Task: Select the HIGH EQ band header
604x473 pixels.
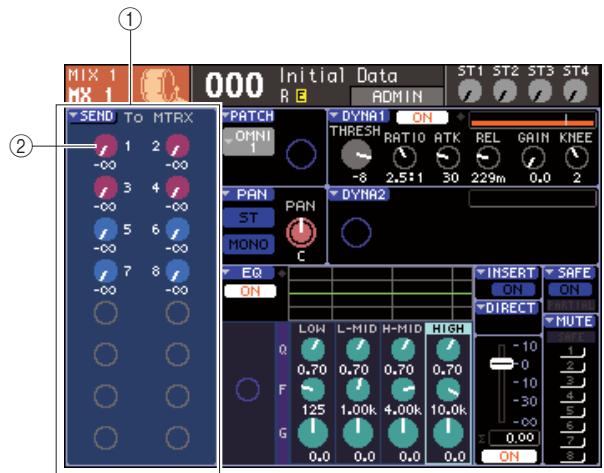Action: pos(448,329)
